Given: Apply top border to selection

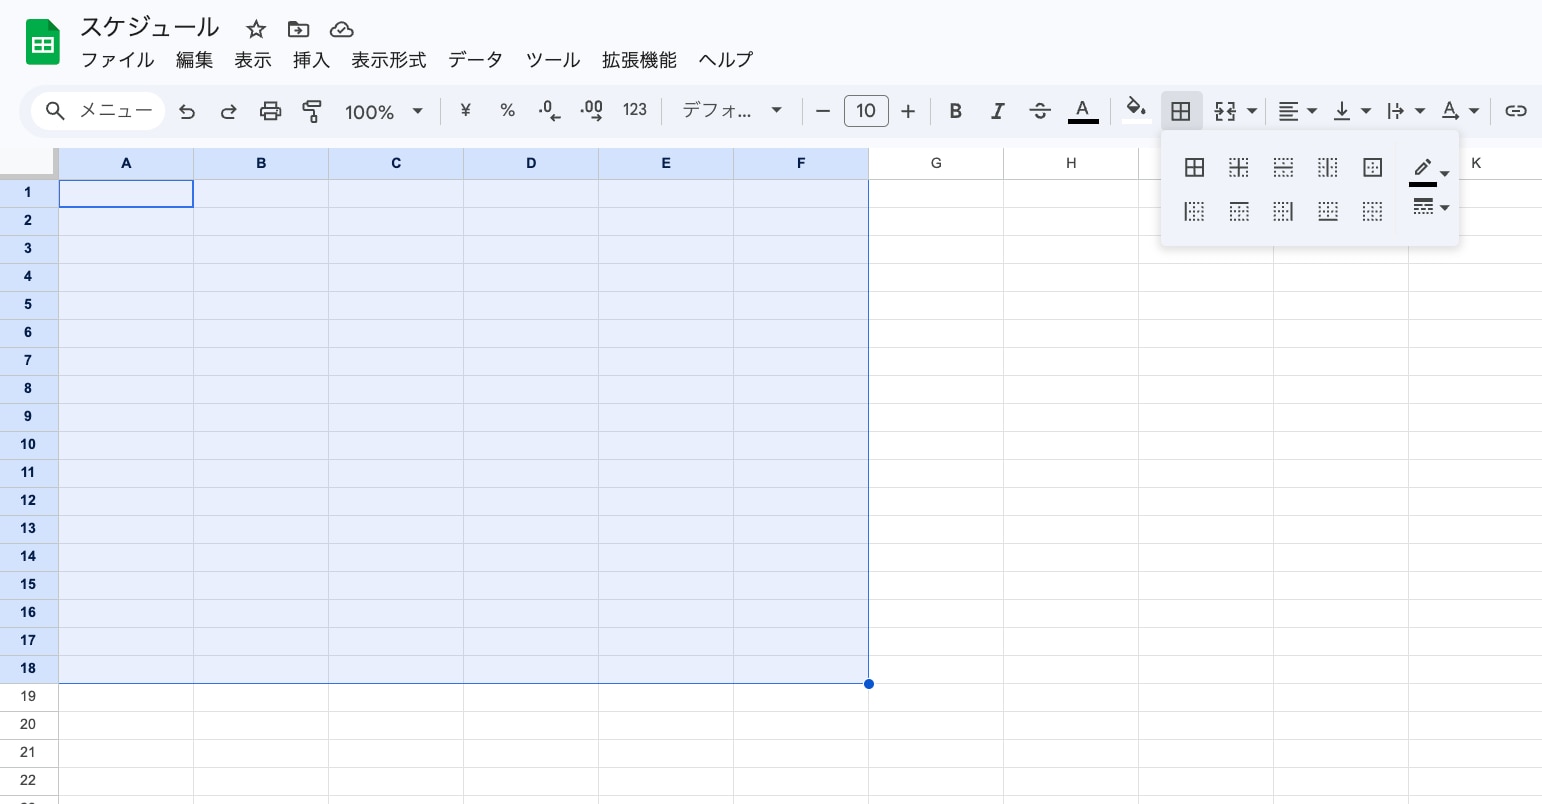Looking at the screenshot, I should 1238,211.
